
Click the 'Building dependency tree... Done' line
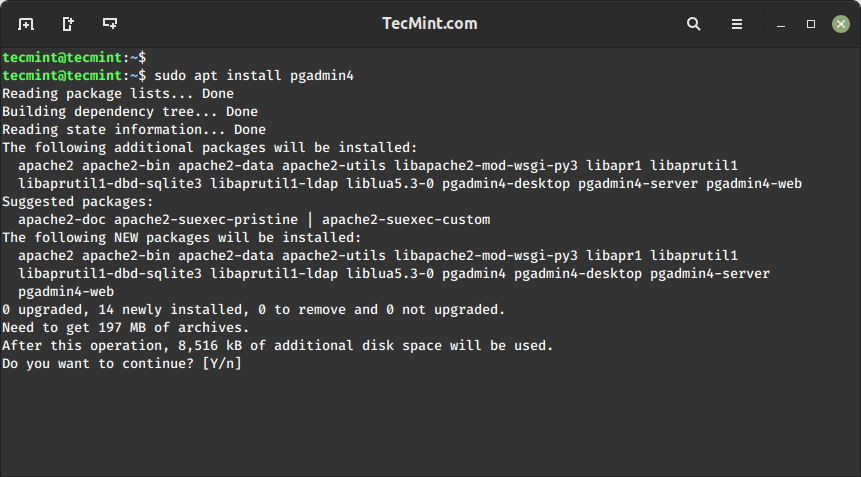[x=130, y=111]
